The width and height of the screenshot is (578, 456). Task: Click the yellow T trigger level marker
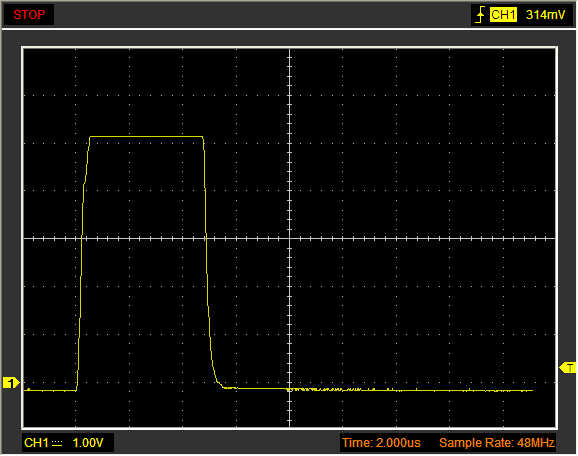[x=568, y=368]
